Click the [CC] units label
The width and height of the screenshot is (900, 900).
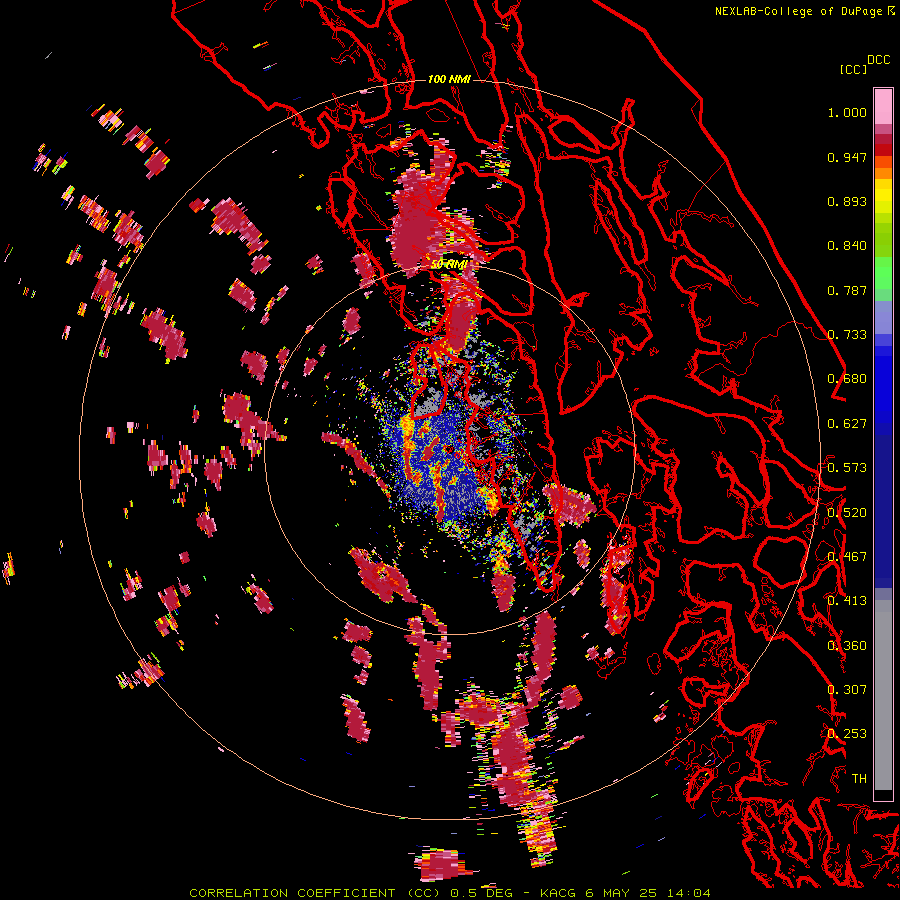click(853, 69)
